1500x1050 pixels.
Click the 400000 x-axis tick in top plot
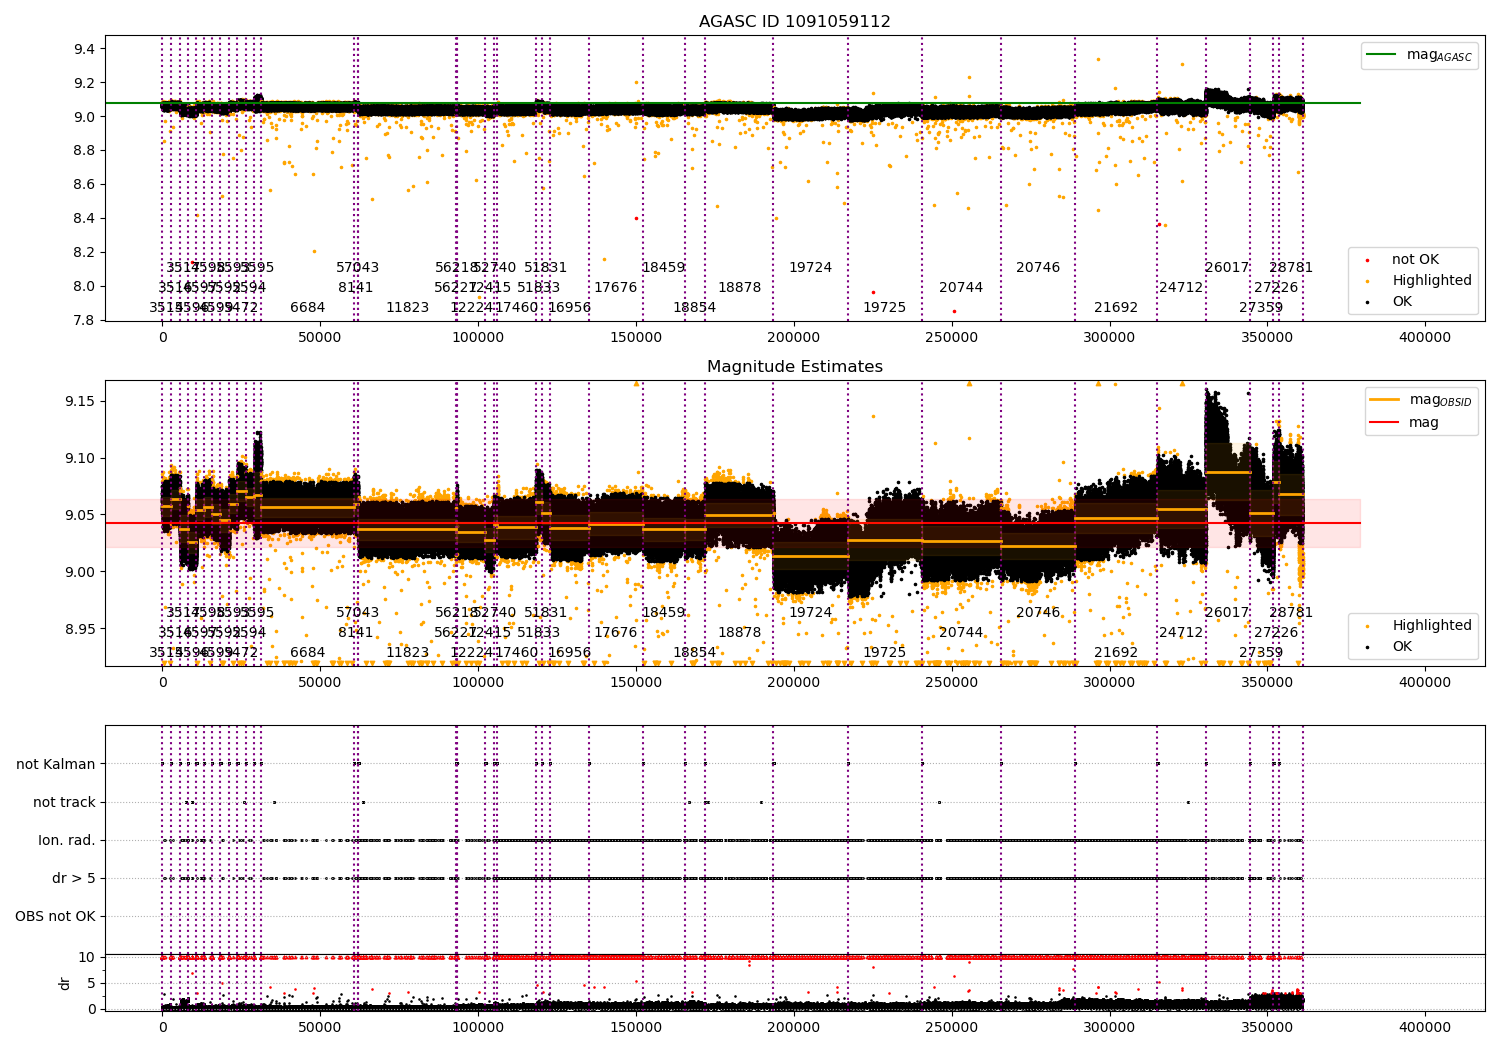click(x=1424, y=337)
